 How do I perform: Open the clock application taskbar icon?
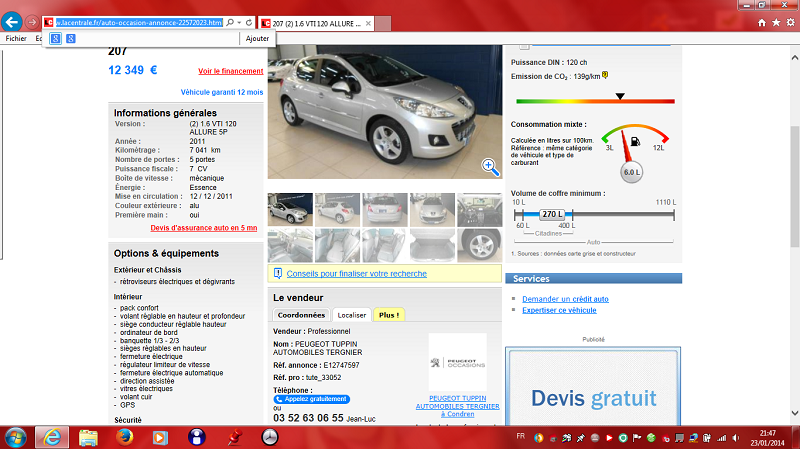[270, 437]
